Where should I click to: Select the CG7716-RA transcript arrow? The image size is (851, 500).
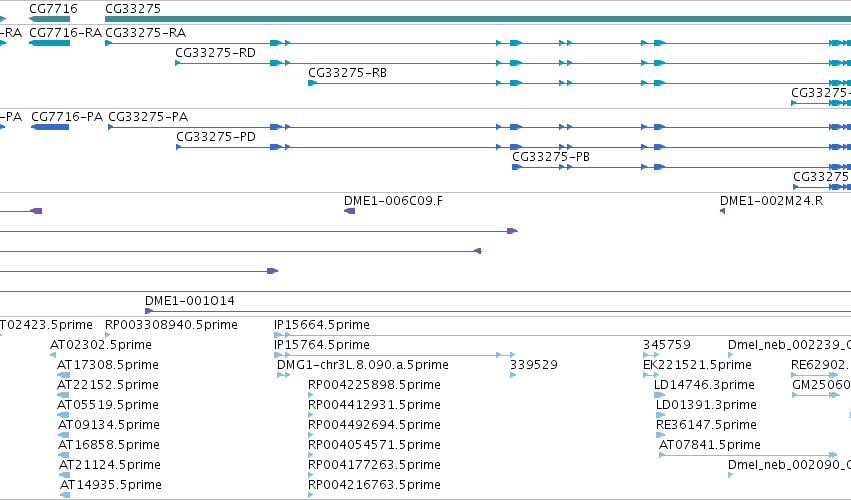point(49,43)
